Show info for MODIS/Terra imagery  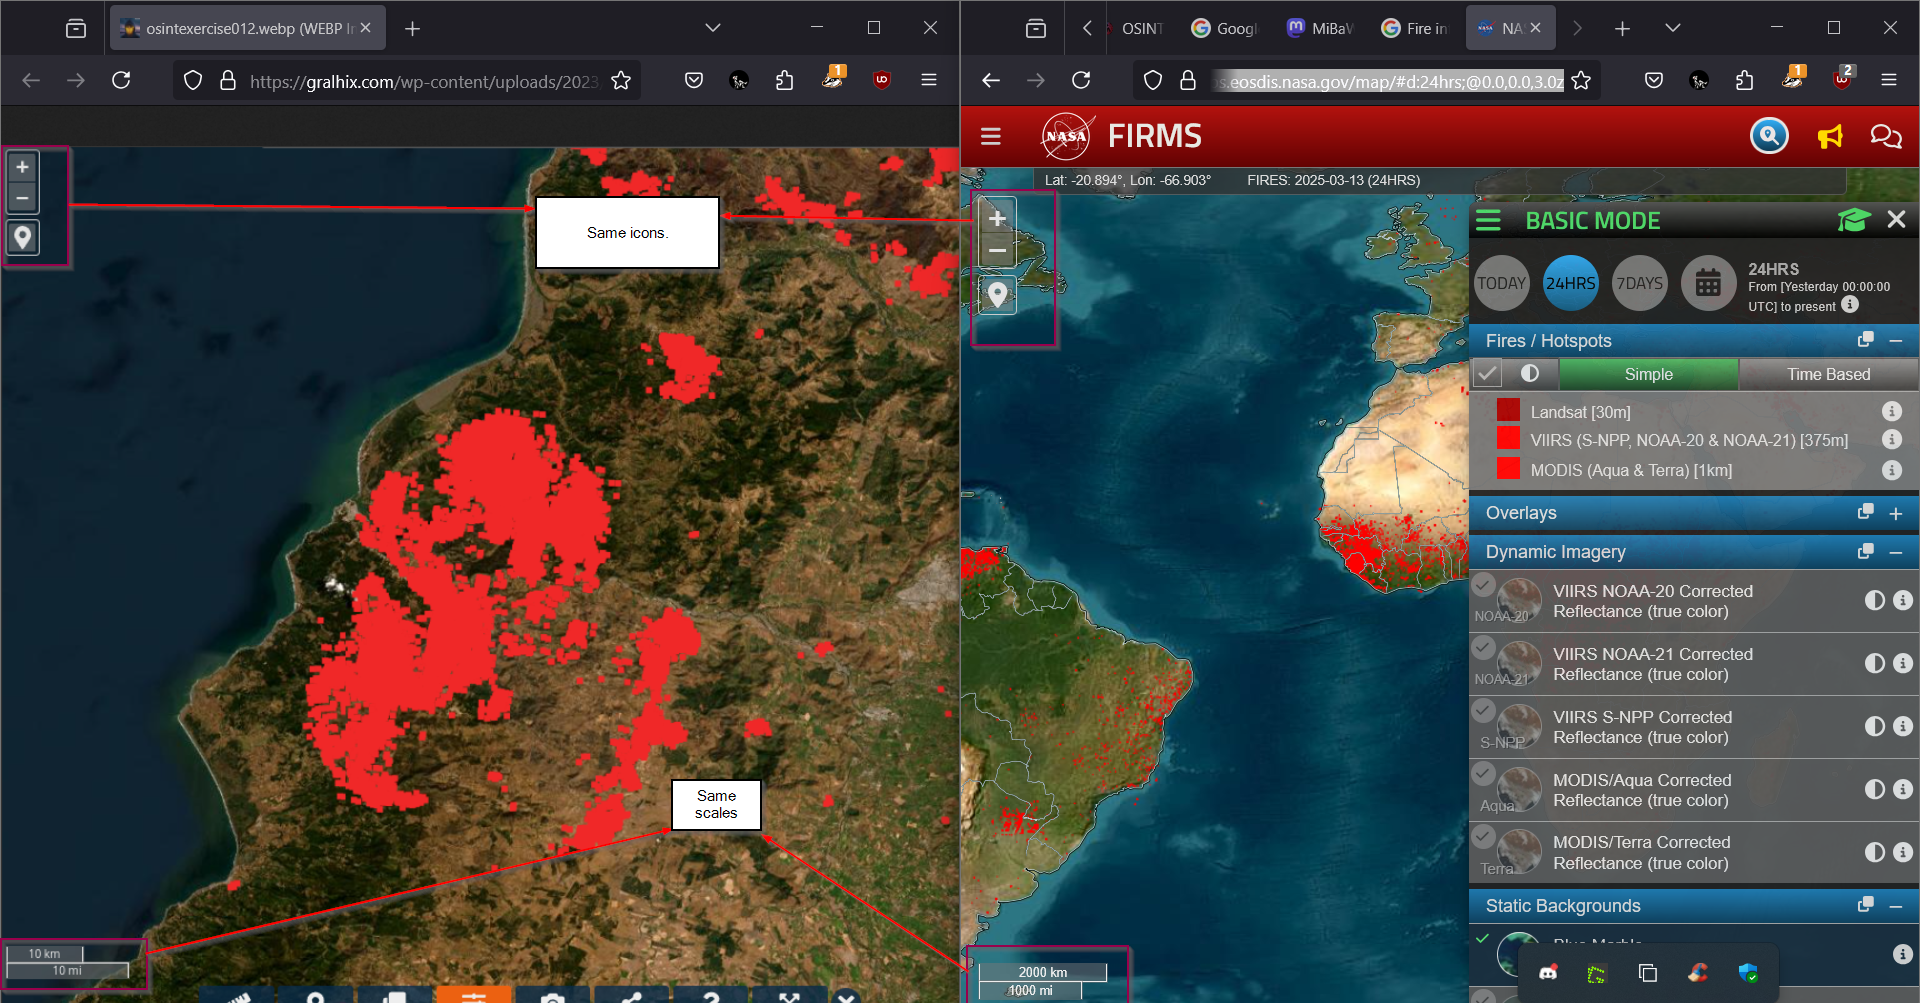click(x=1902, y=852)
